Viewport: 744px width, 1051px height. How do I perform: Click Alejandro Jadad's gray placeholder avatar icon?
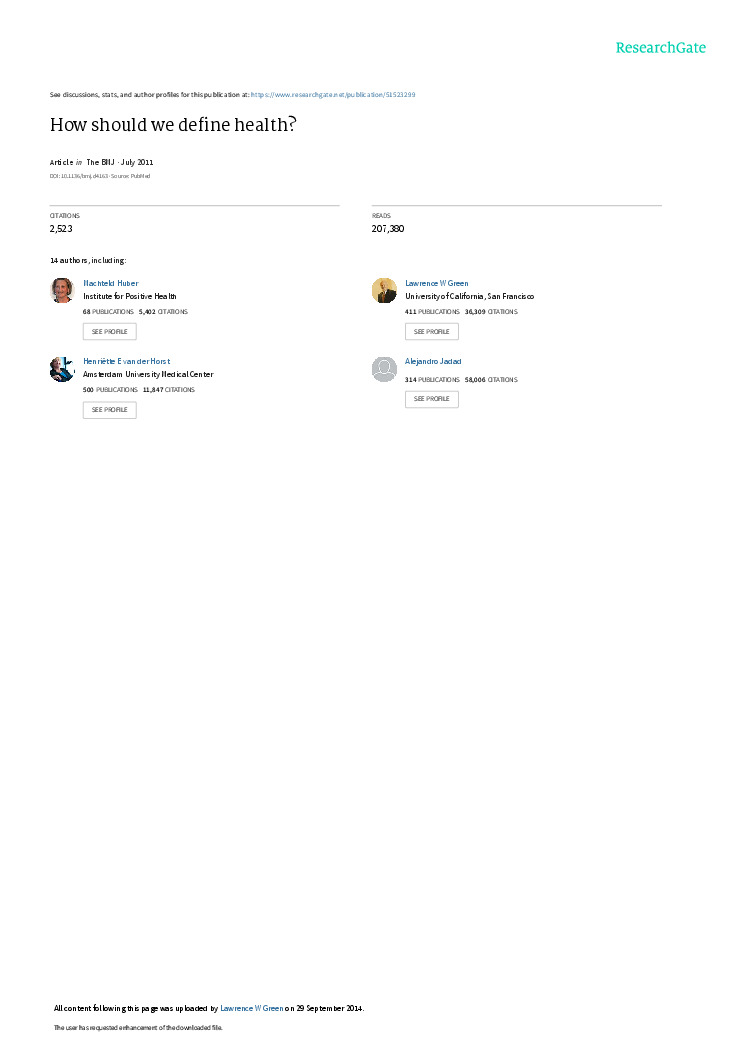[x=384, y=369]
